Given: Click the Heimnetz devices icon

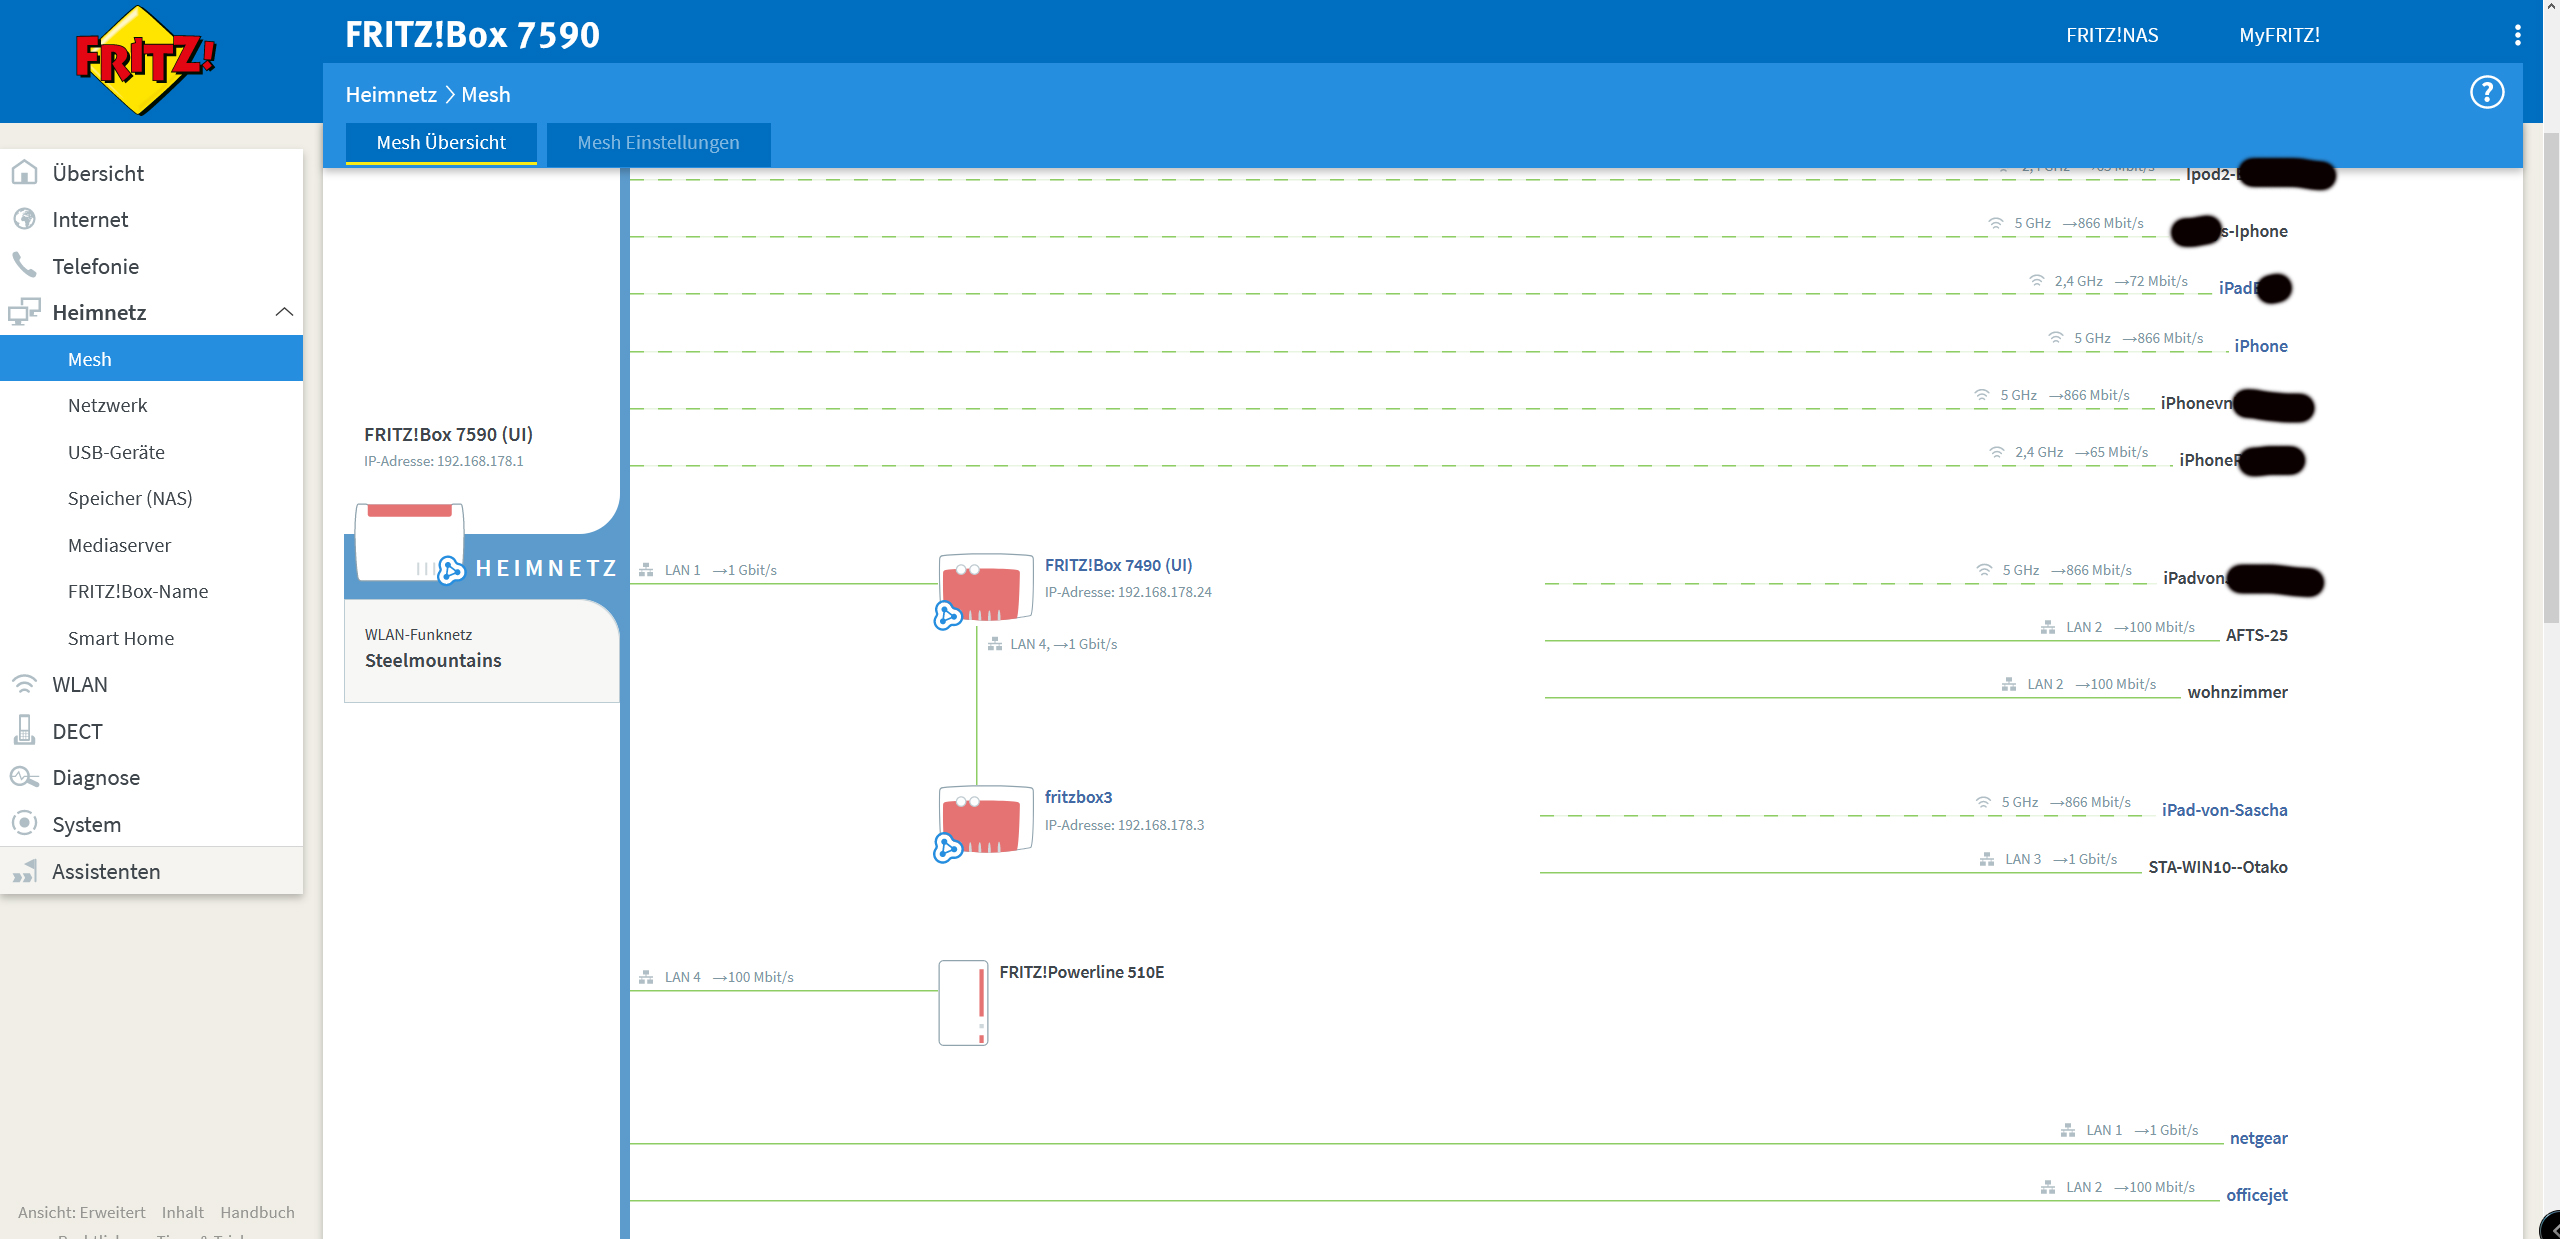Looking at the screenshot, I should pos(24,312).
